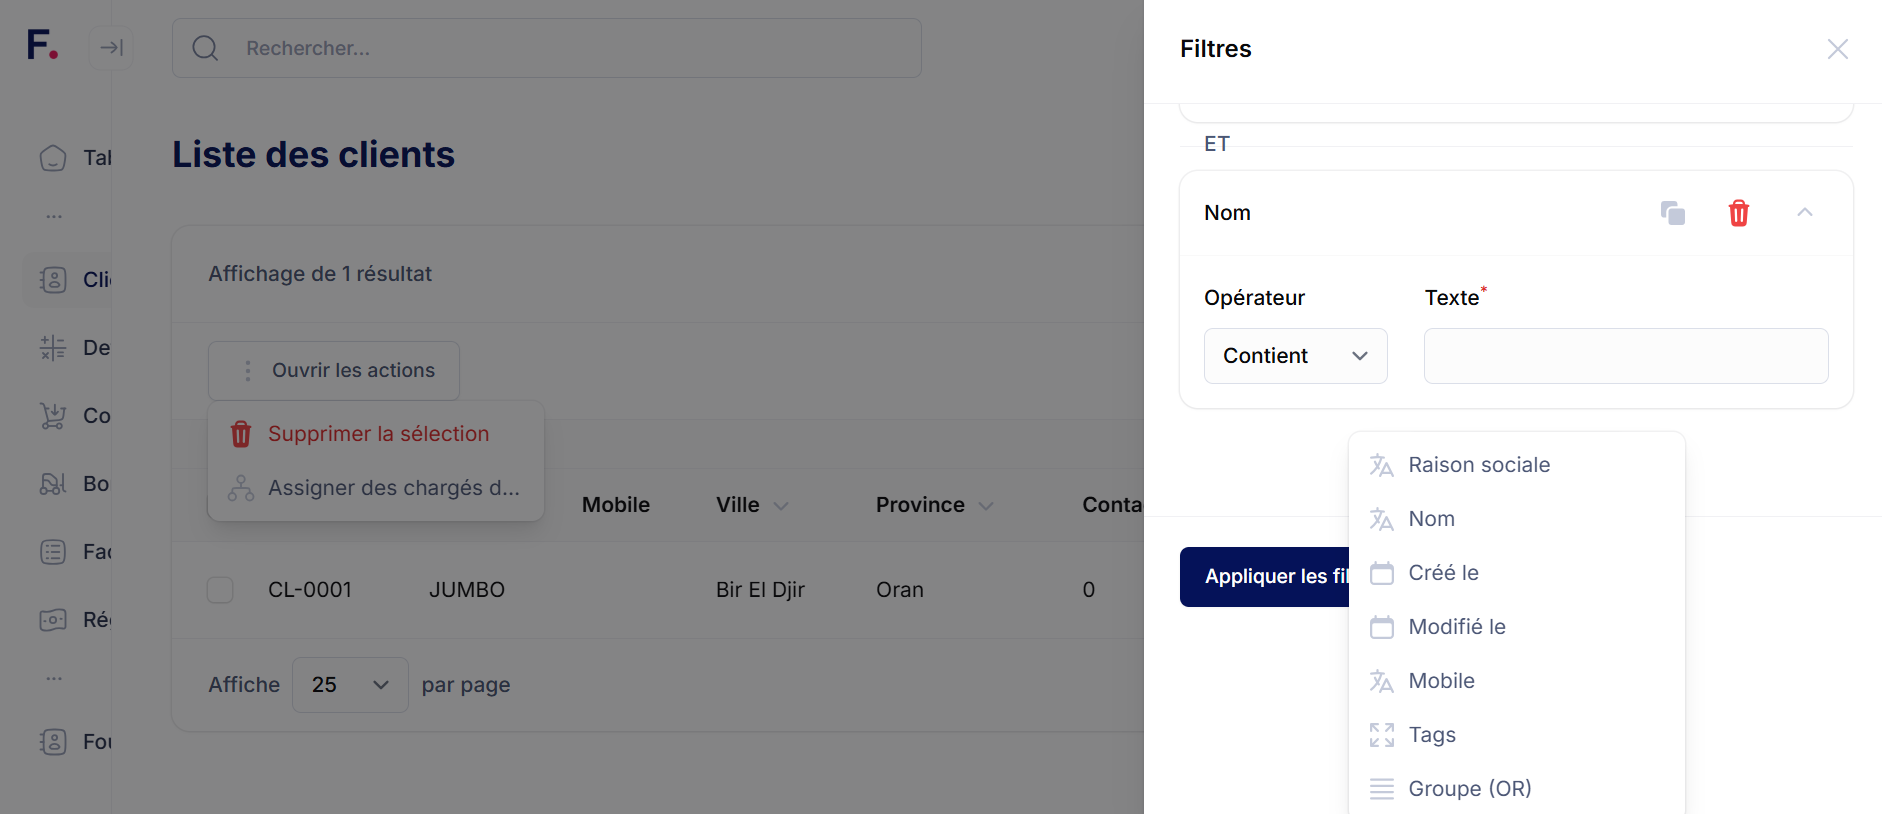The image size is (1882, 814).
Task: Open the 25 per page dropdown
Action: tap(350, 685)
